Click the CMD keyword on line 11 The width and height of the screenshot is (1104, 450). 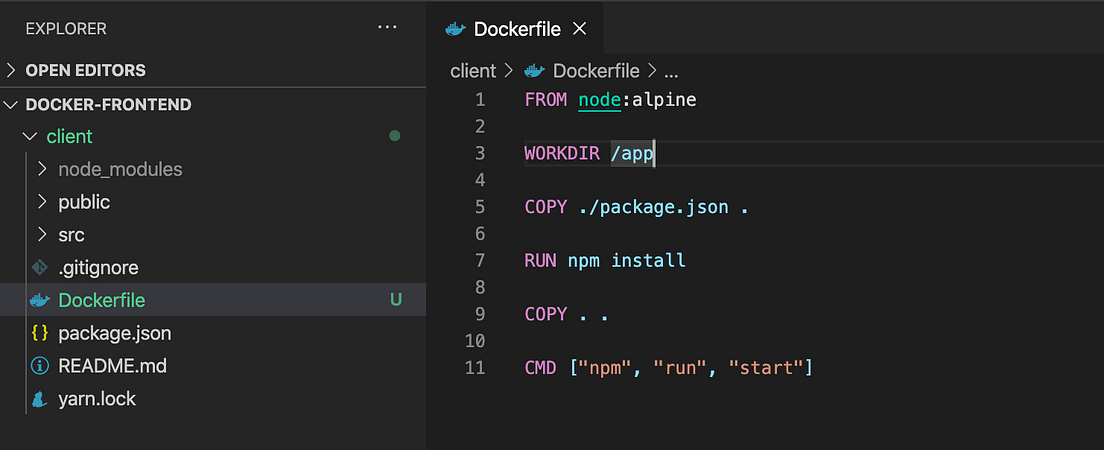point(540,368)
